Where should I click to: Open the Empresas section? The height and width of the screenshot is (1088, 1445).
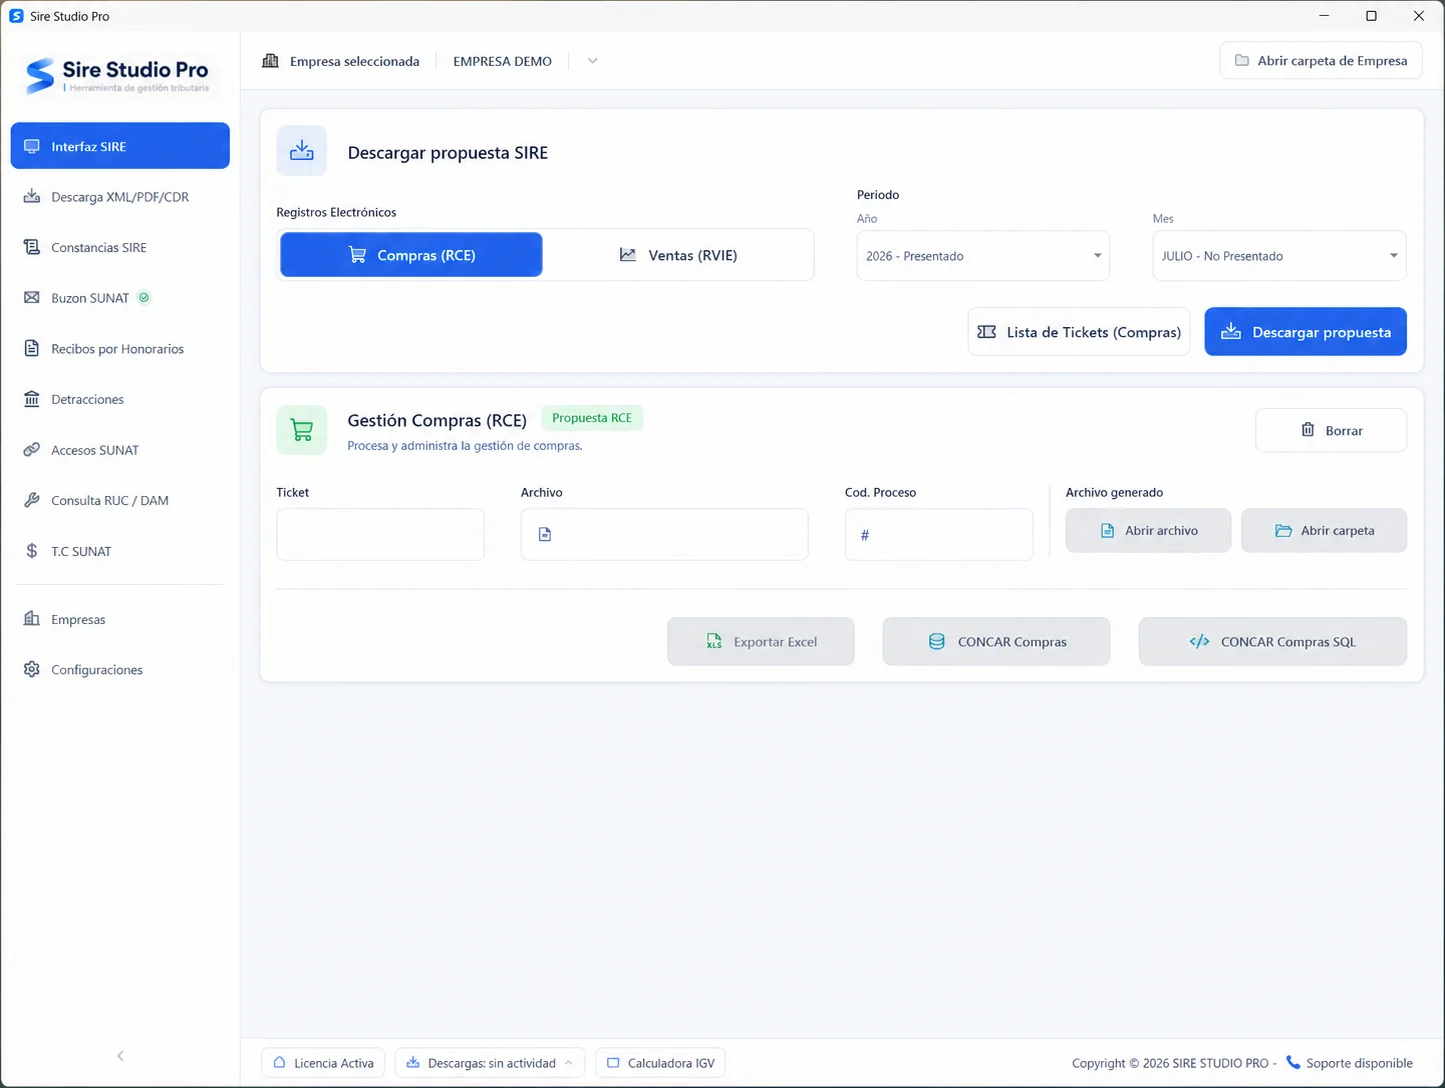pyautogui.click(x=120, y=619)
